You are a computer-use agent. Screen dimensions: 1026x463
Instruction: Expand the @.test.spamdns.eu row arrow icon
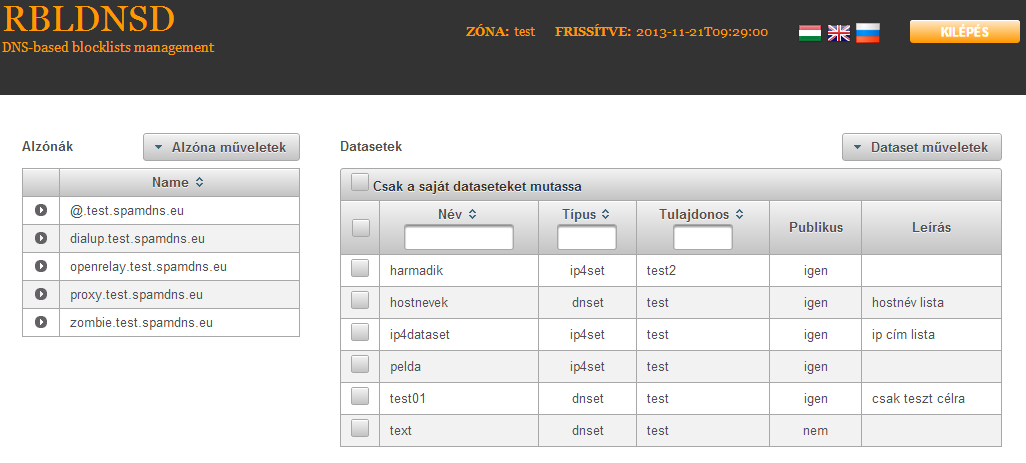(41, 211)
